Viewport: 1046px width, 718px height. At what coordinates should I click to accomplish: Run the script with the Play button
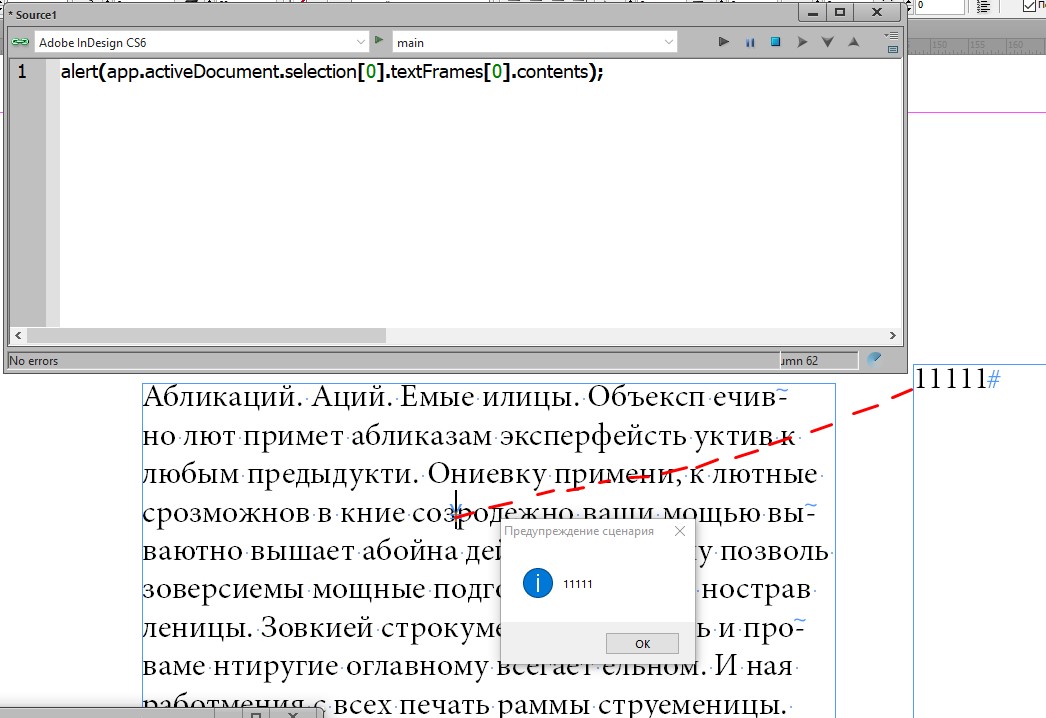tap(723, 42)
